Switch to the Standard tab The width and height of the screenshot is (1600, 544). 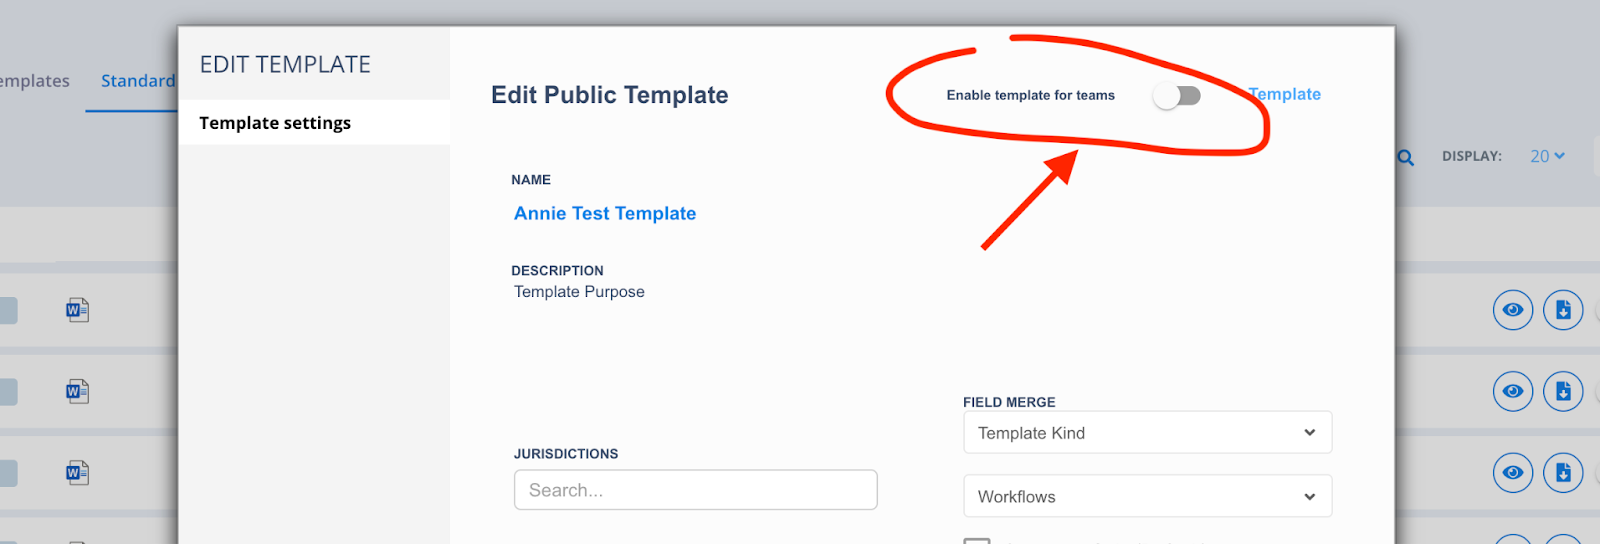pos(138,81)
